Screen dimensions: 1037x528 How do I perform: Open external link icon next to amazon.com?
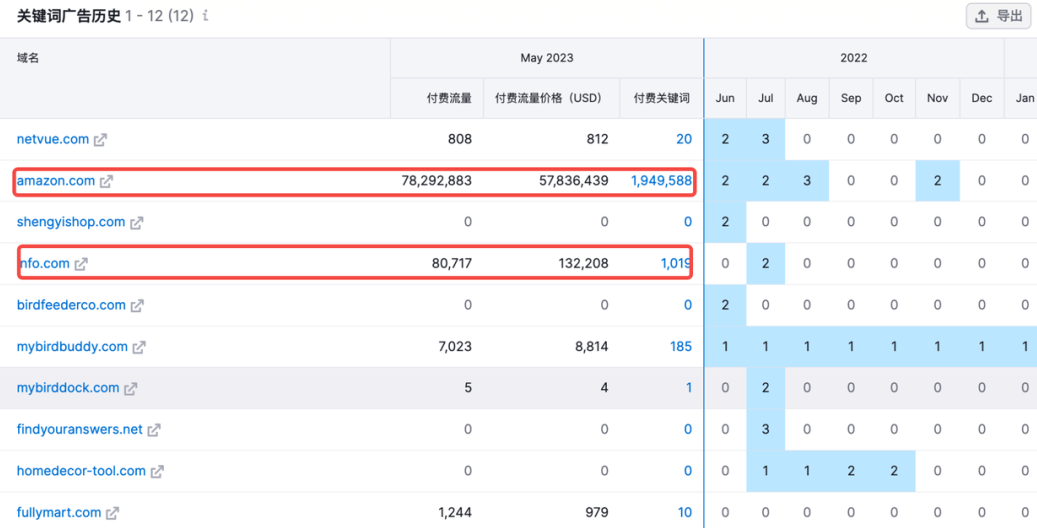point(106,182)
